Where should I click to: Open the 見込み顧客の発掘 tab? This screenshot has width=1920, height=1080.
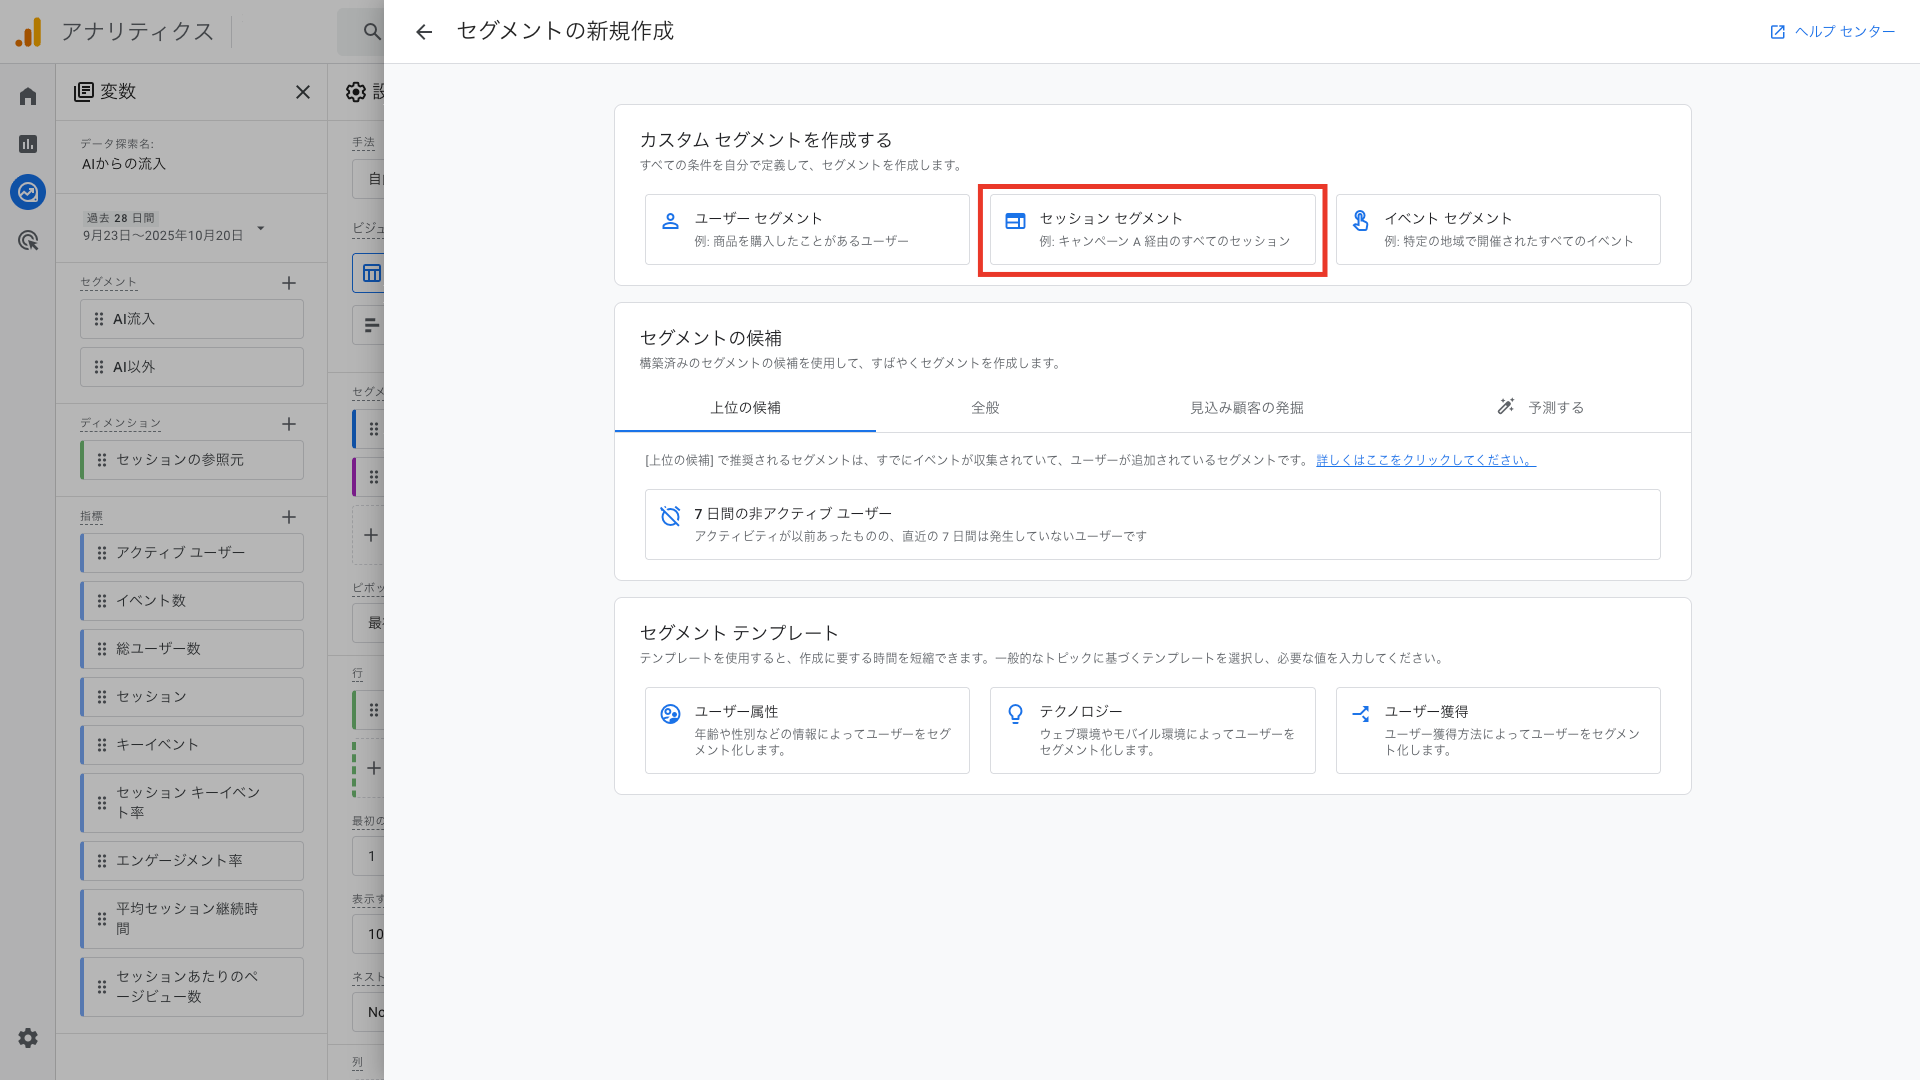(x=1246, y=408)
